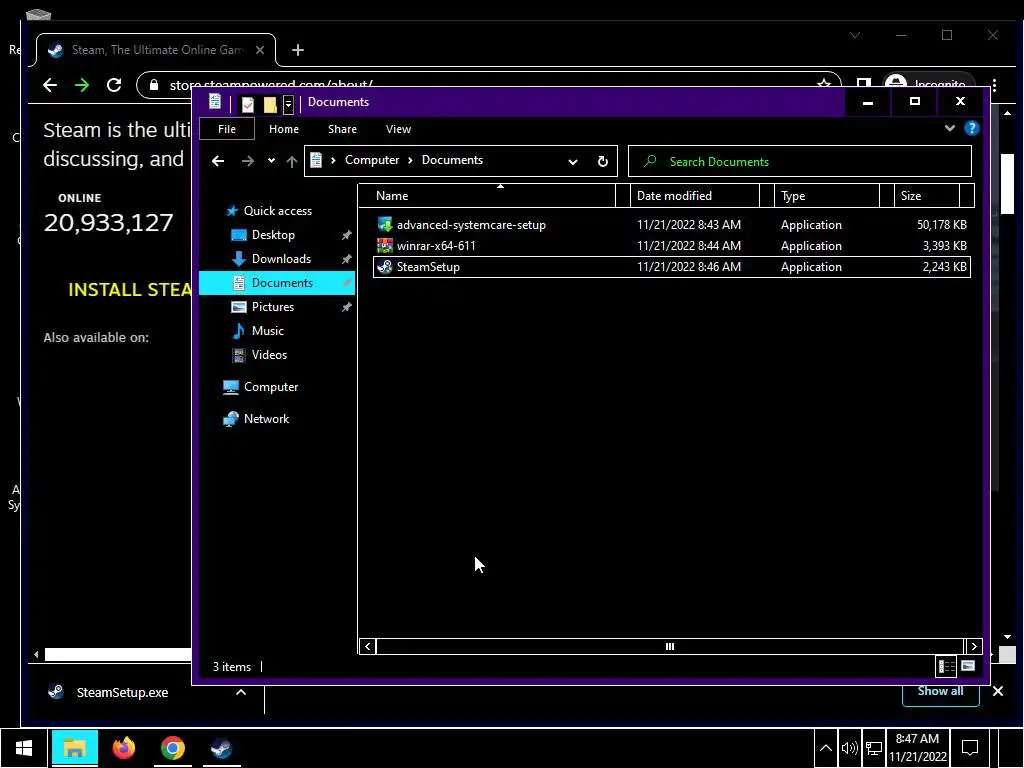
Task: Sort files by Date modified column
Action: click(x=695, y=196)
